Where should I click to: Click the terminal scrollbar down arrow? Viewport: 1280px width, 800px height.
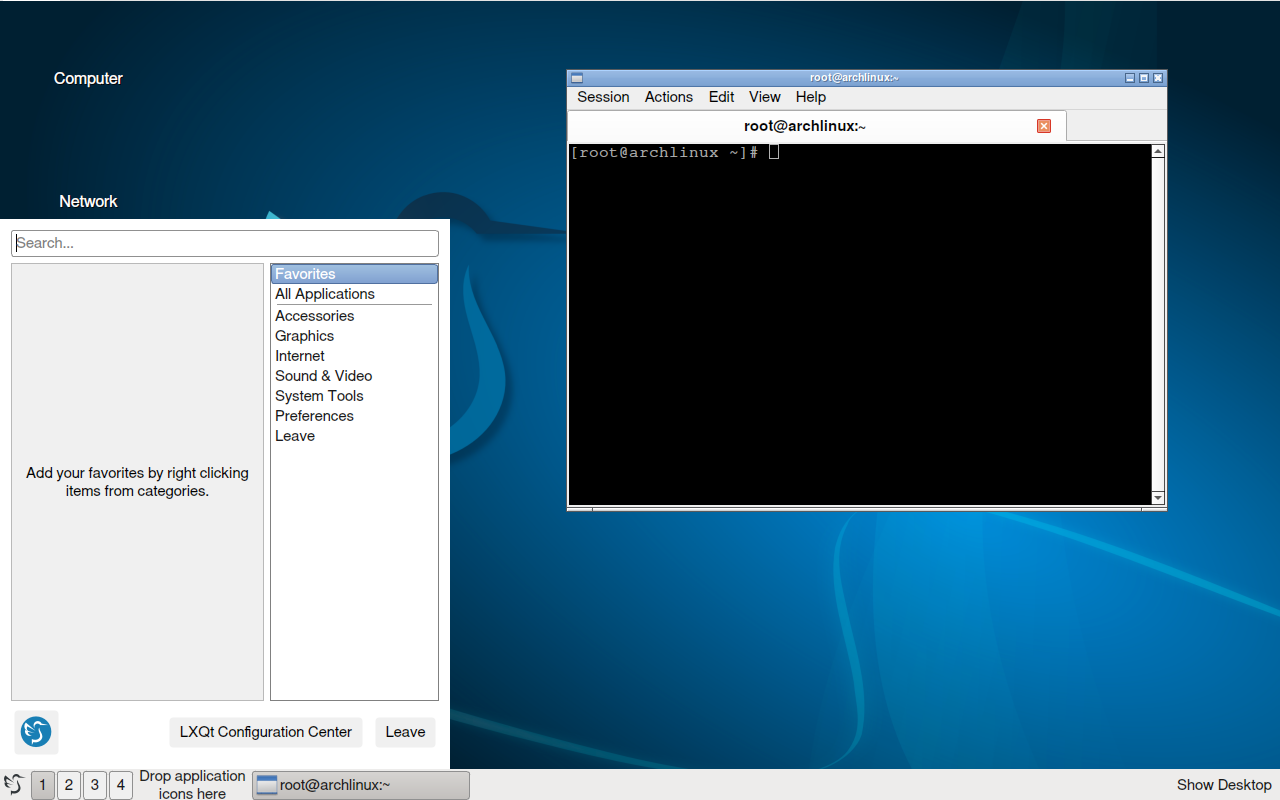click(x=1158, y=497)
